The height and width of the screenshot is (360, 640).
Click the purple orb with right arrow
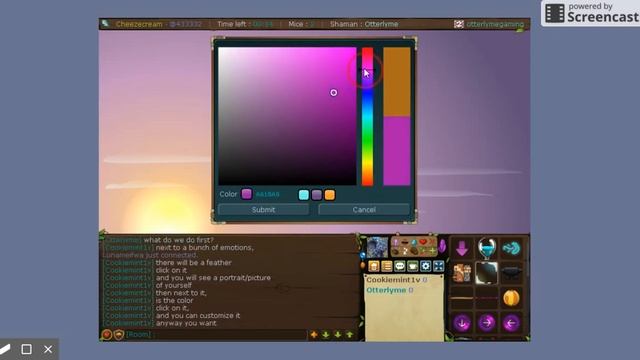487,323
